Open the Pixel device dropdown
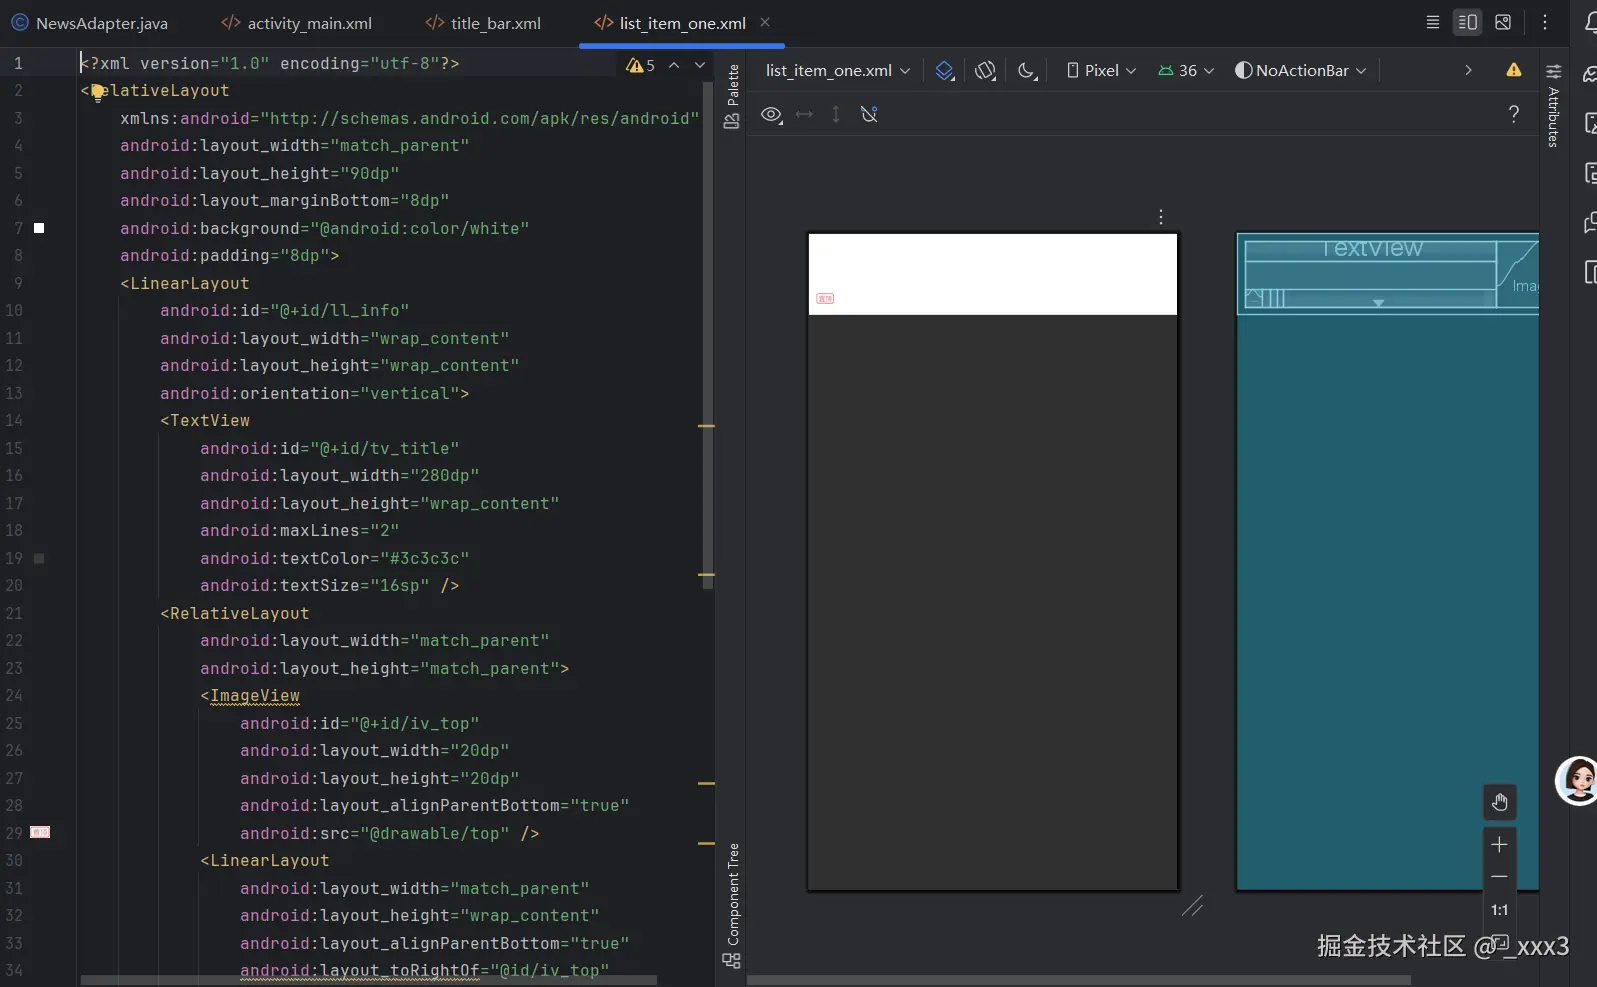Screen dimensions: 1597x987 point(1101,71)
